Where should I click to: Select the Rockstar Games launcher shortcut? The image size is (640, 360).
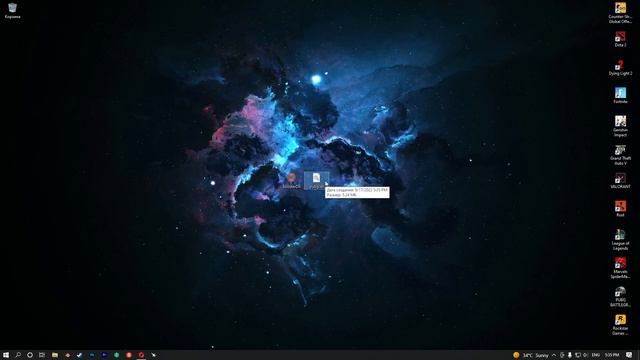(620, 324)
